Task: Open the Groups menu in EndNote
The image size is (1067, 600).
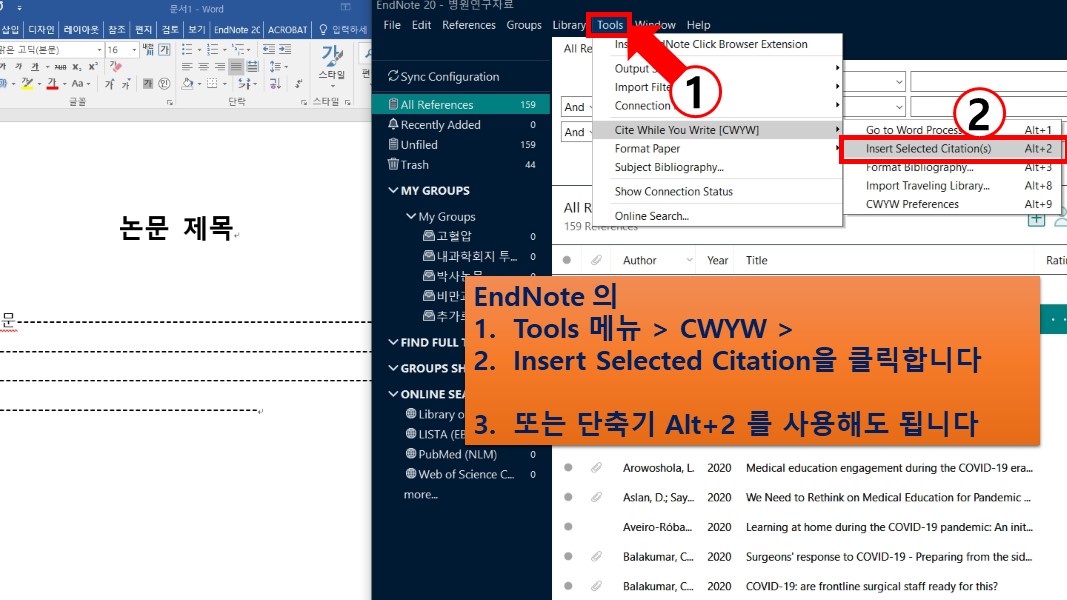Action: [524, 25]
